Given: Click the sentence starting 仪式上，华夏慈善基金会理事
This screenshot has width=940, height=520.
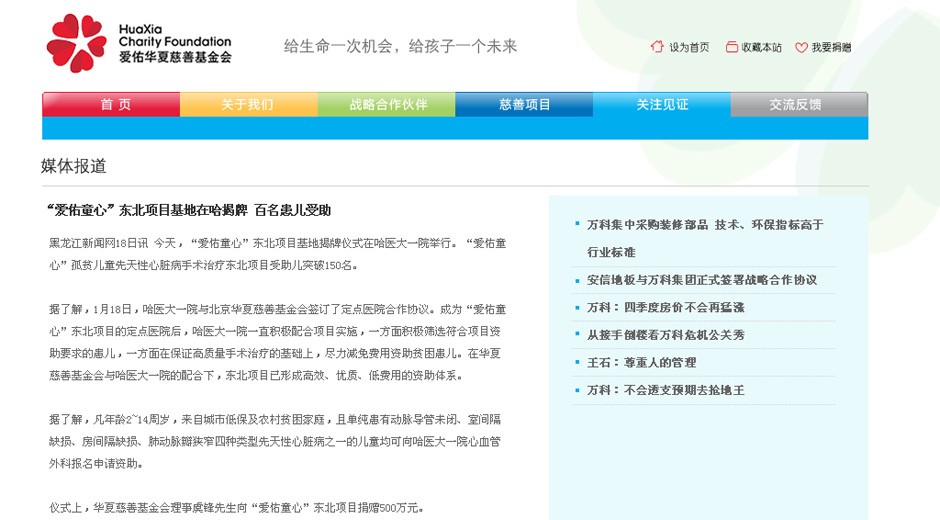Looking at the screenshot, I should click(x=237, y=508).
